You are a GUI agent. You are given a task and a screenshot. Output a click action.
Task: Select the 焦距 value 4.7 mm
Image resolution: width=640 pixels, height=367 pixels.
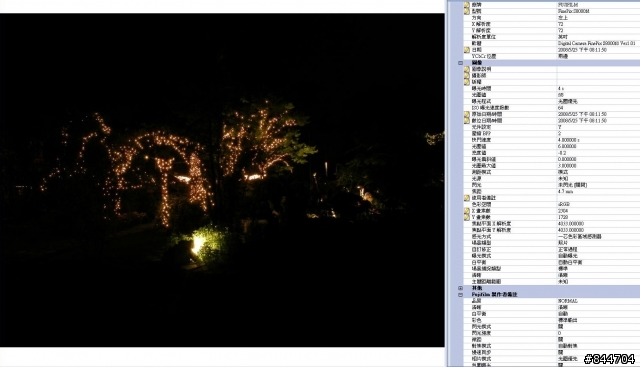pos(565,191)
